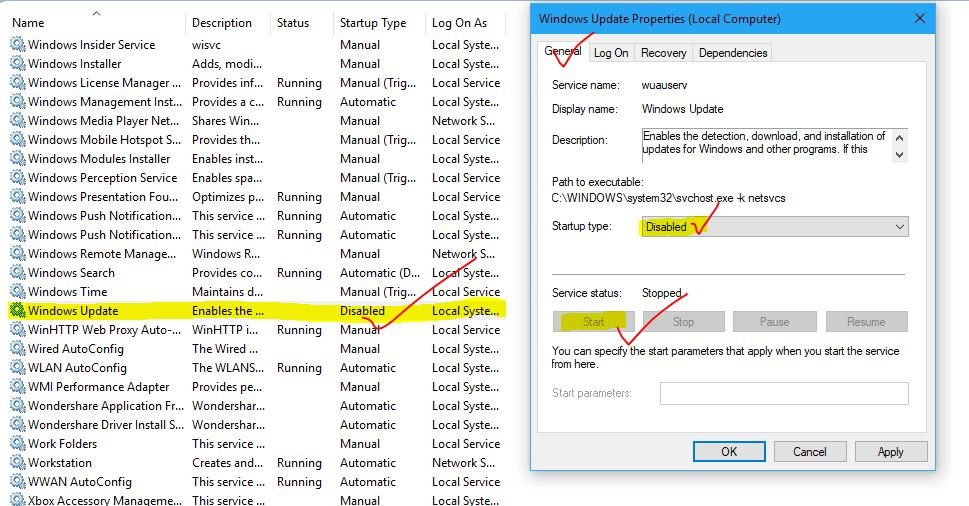
Task: Open the Startup type dropdown
Action: (775, 227)
